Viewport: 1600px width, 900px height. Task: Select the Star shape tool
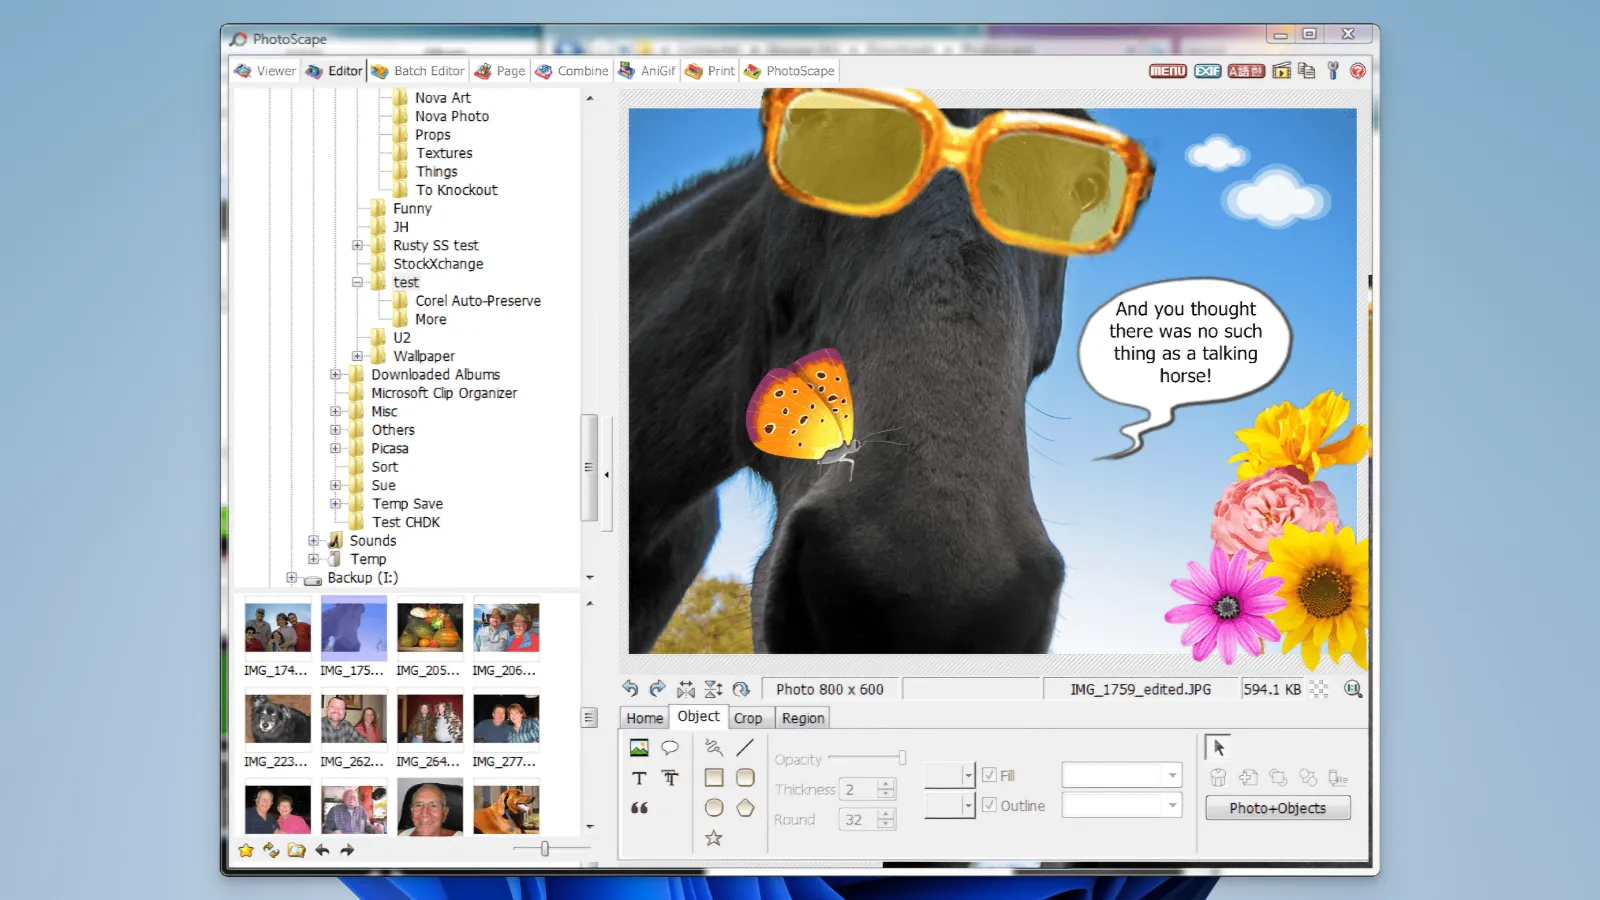click(x=713, y=837)
